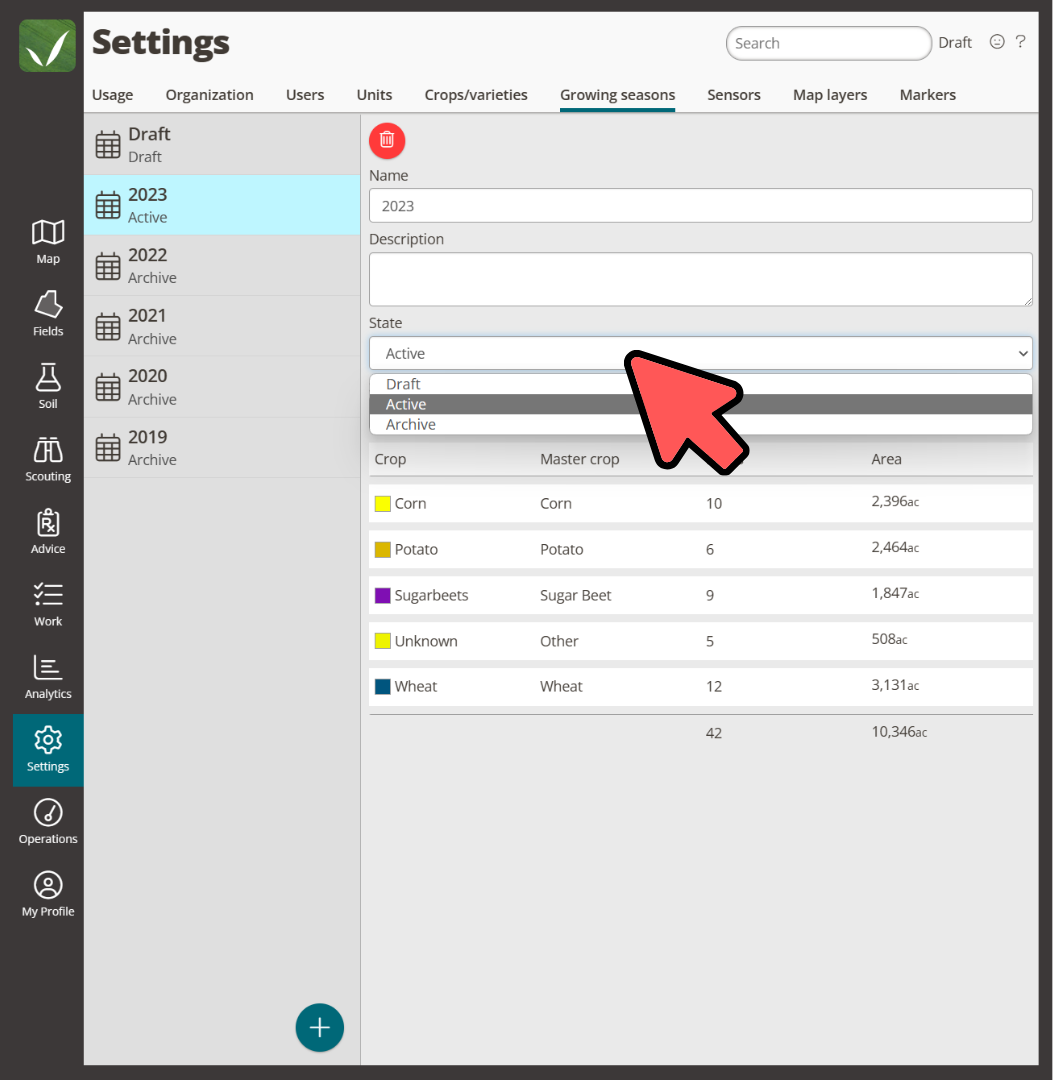This screenshot has height=1080, width=1053.
Task: Click the round plus add season button
Action: pos(320,1028)
